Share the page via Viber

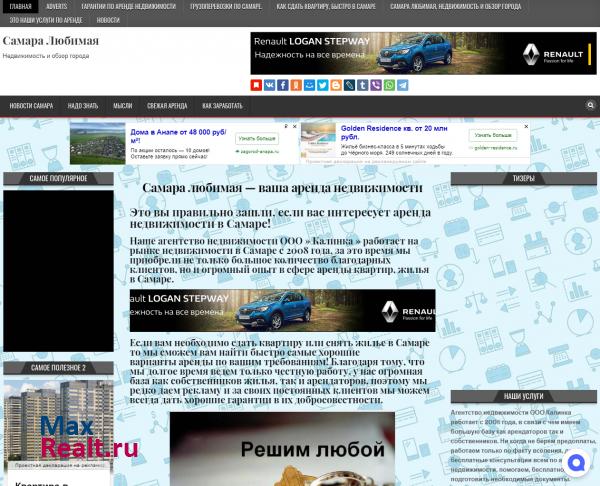tap(376, 85)
